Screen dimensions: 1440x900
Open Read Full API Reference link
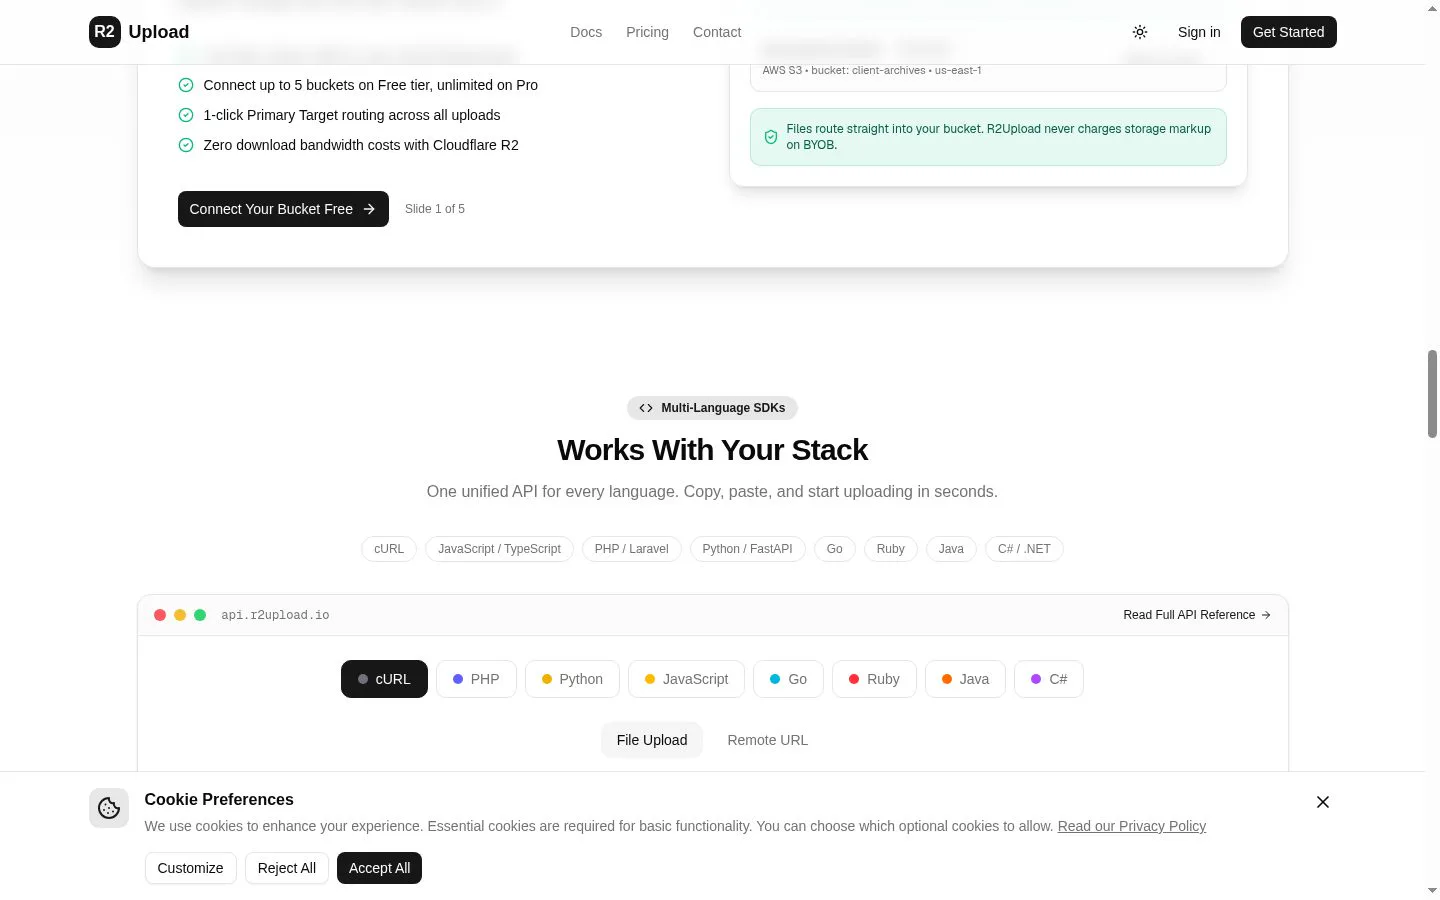point(1196,615)
